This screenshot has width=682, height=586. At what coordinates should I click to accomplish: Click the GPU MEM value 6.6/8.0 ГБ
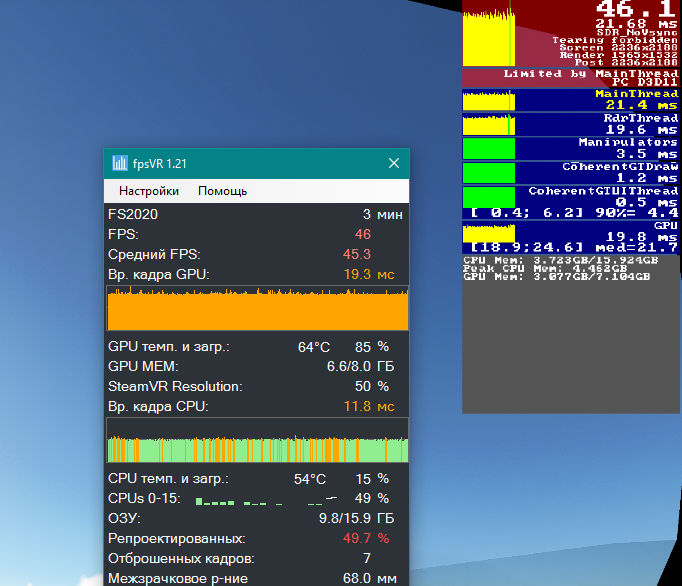[x=361, y=367]
